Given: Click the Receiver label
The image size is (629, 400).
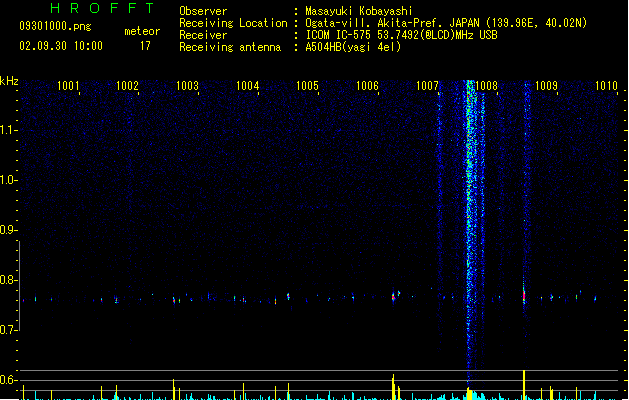Looking at the screenshot, I should coord(203,35).
